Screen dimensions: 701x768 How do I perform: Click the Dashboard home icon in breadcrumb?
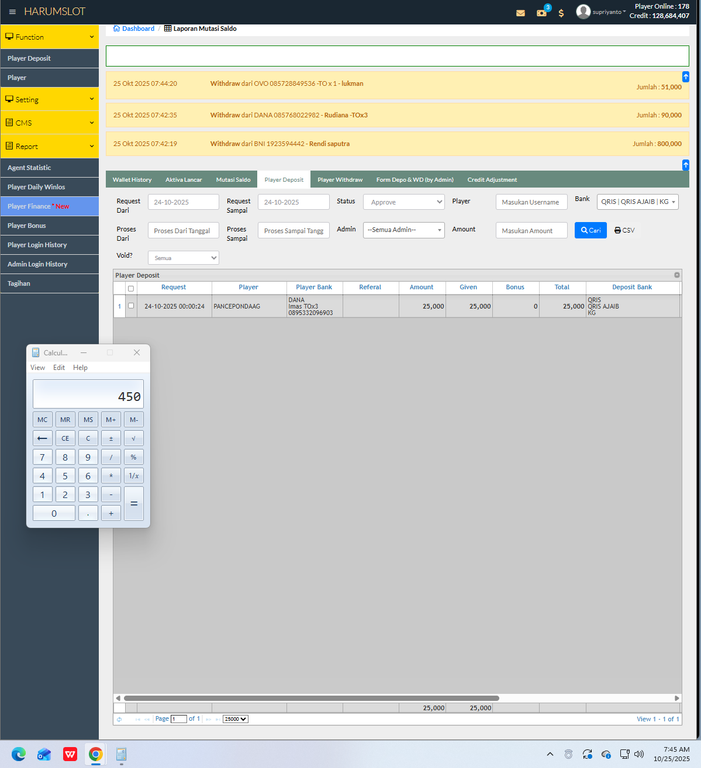tap(116, 28)
